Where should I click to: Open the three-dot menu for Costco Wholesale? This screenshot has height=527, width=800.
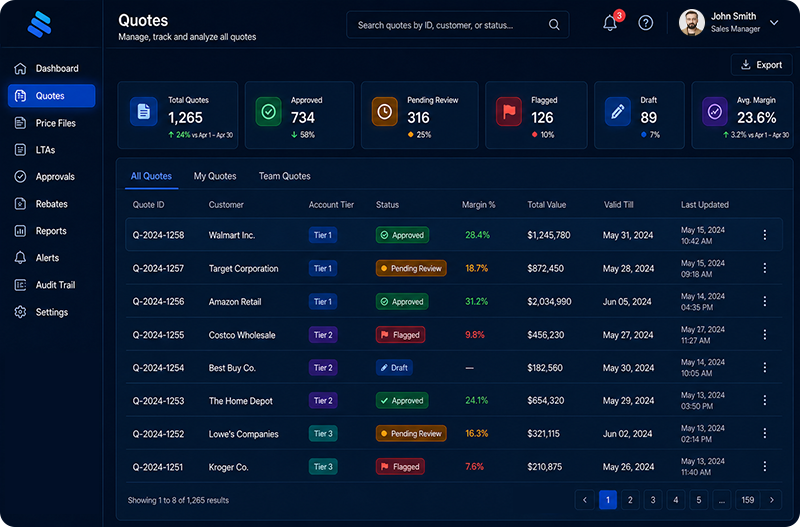coord(764,335)
